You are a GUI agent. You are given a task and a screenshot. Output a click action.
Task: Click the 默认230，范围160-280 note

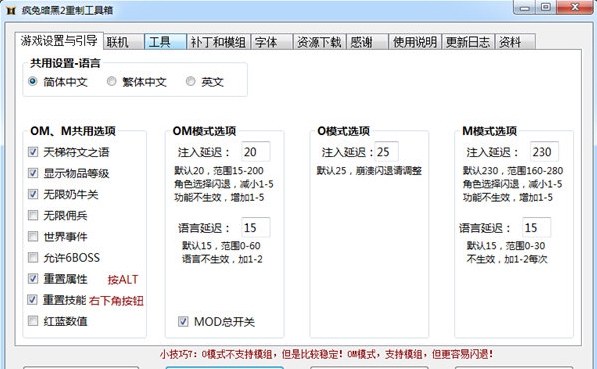[513, 171]
